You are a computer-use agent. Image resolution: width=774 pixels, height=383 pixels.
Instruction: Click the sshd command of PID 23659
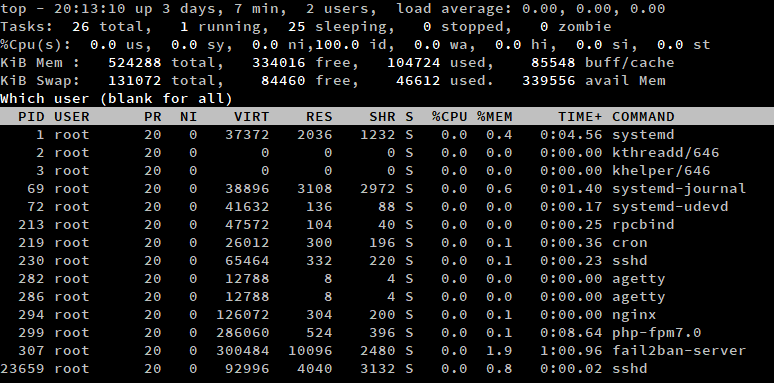(x=630, y=369)
